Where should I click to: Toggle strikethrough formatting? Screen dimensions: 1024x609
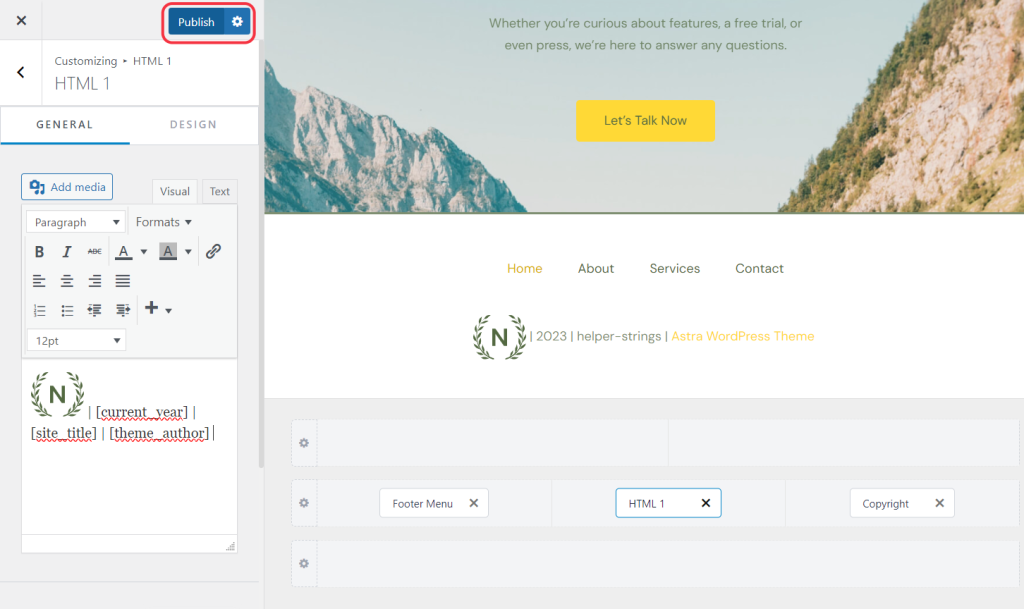(x=95, y=251)
